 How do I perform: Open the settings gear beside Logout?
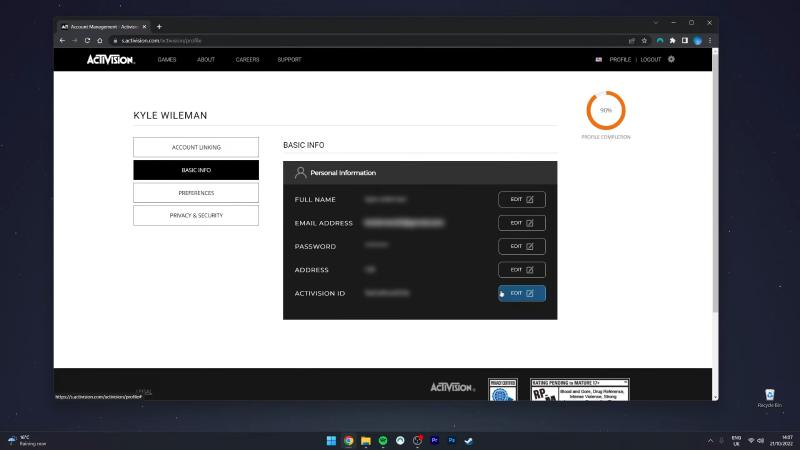pos(671,59)
